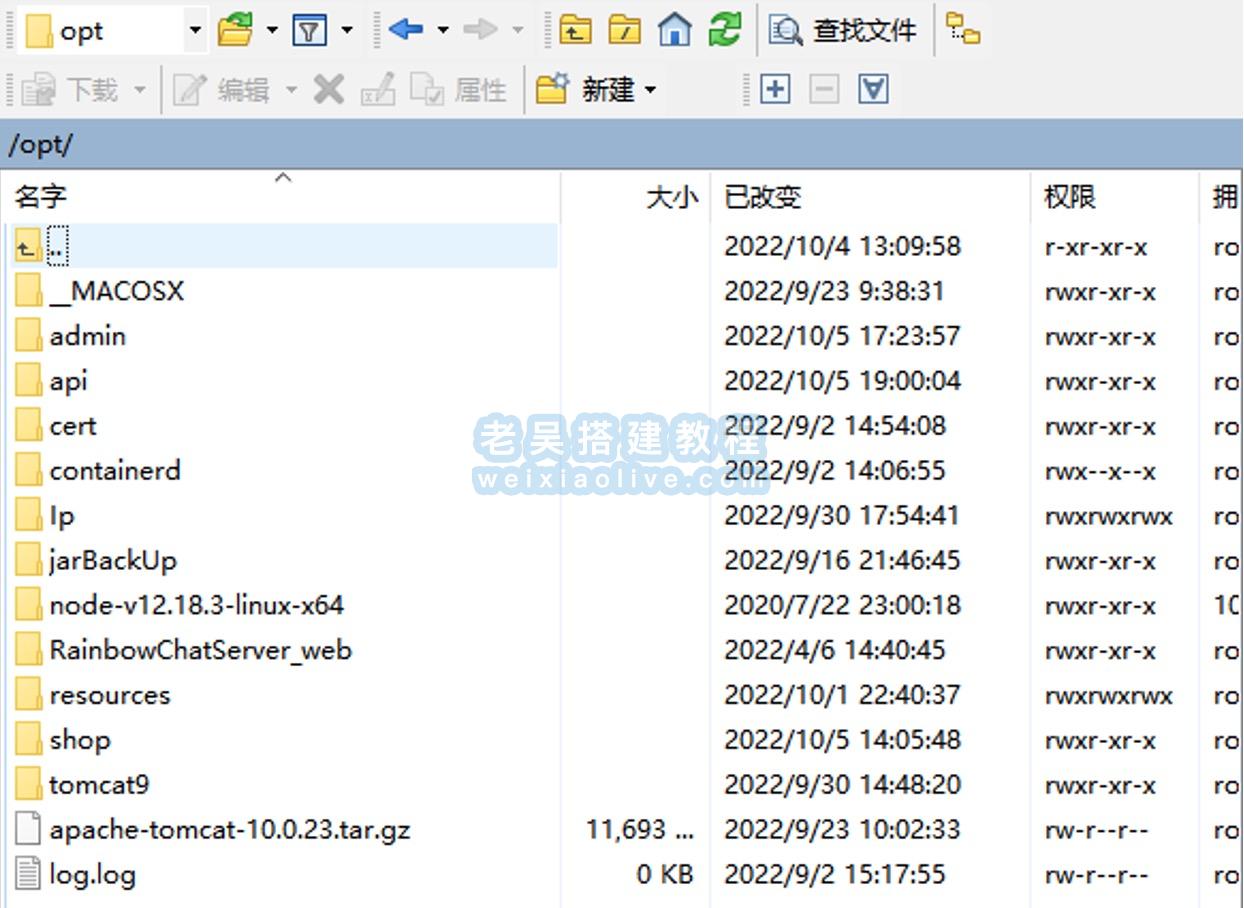Click the root directory folder icon
The width and height of the screenshot is (1244, 908).
point(625,30)
